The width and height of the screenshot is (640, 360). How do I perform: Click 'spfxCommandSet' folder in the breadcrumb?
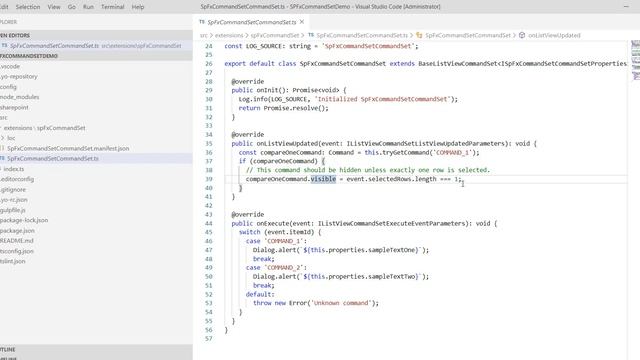[x=275, y=36]
